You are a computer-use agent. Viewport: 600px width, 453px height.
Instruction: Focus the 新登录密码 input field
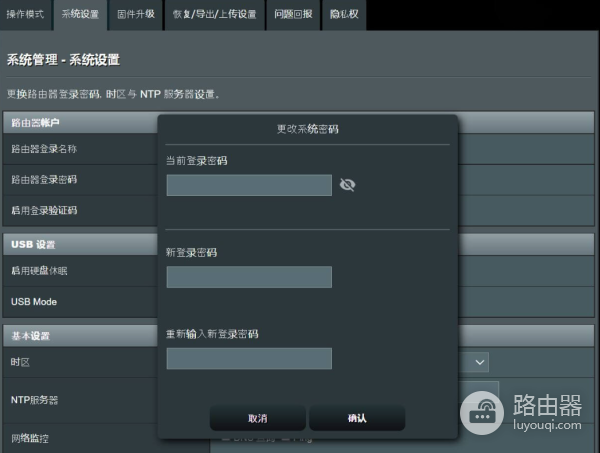(249, 277)
